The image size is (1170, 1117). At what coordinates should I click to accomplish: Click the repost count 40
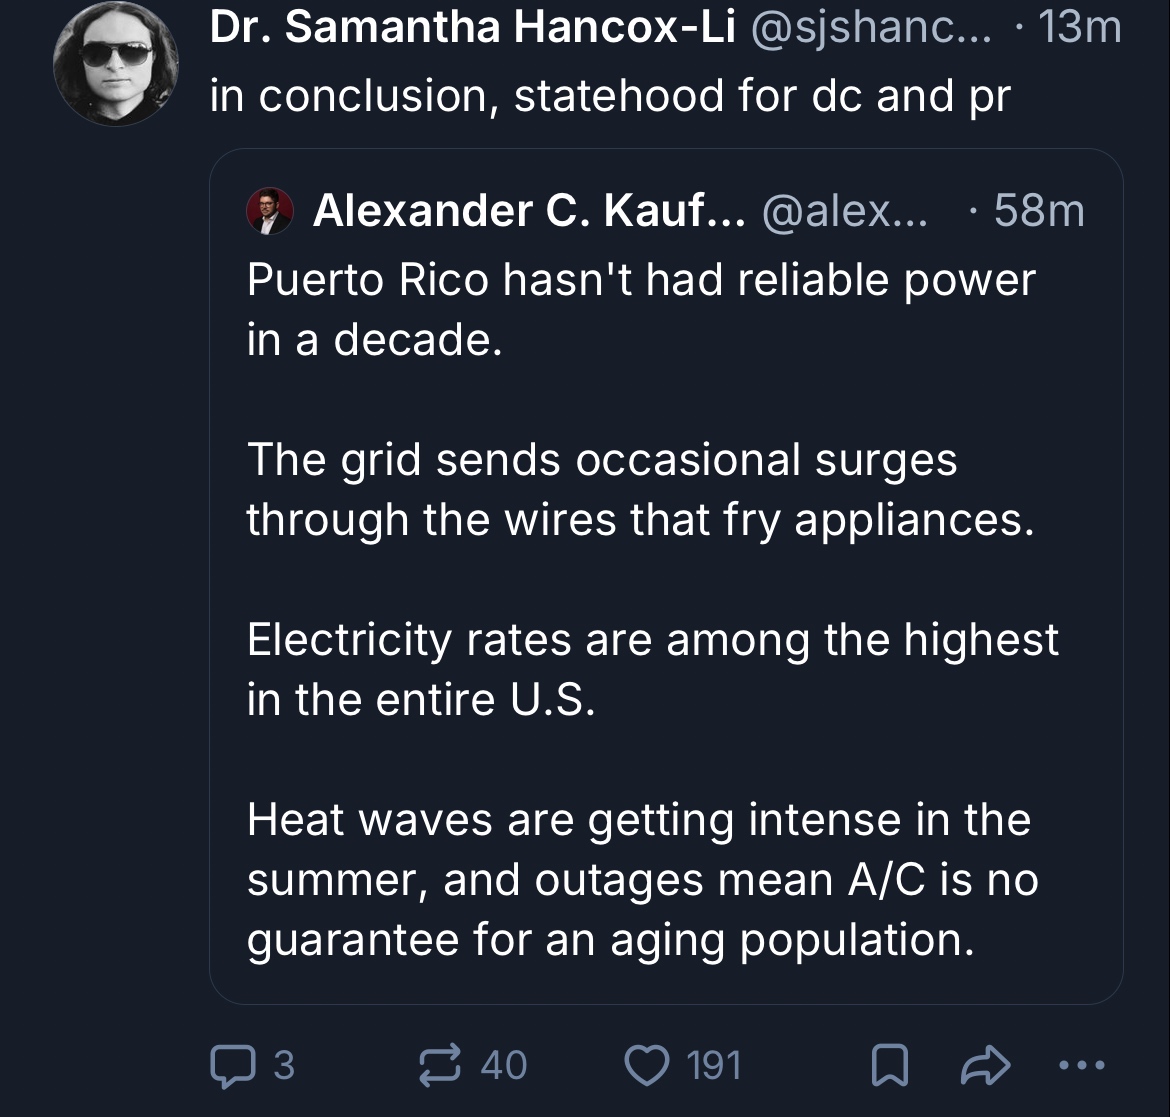[x=503, y=1065]
